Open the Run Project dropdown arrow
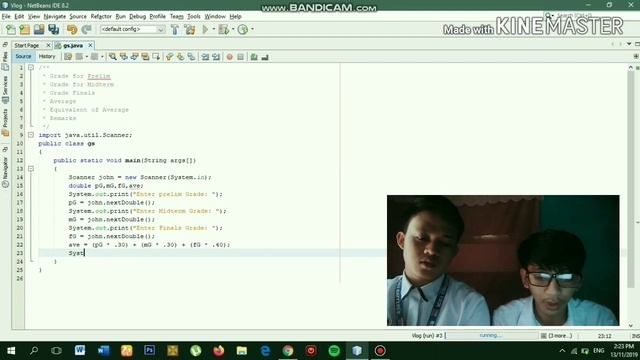The height and width of the screenshot is (360, 640). tap(213, 29)
